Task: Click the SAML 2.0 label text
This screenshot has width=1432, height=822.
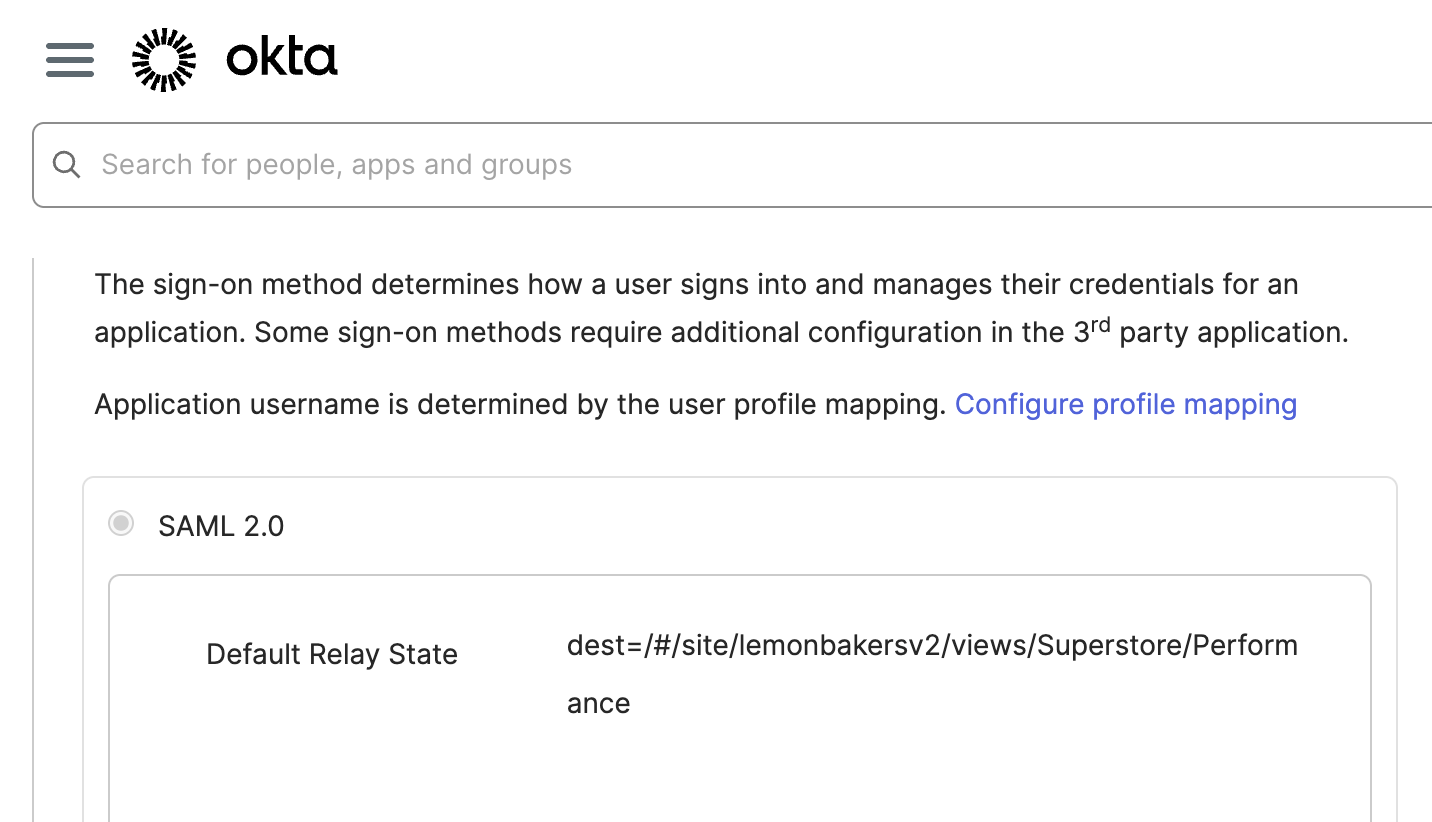Action: [221, 526]
